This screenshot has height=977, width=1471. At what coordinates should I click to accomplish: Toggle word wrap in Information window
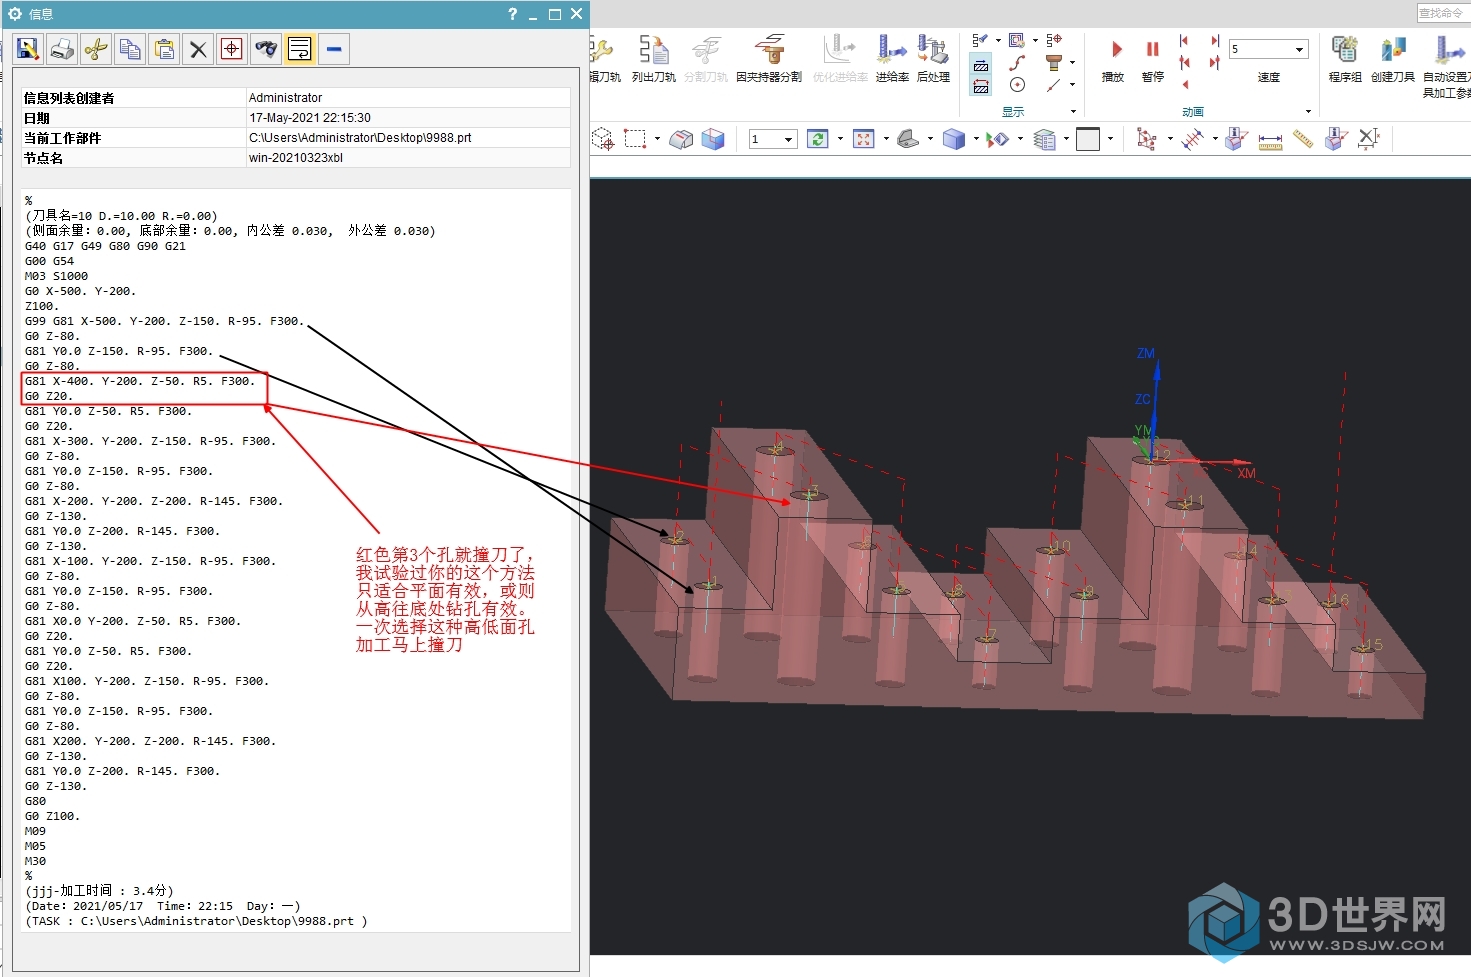coord(300,49)
